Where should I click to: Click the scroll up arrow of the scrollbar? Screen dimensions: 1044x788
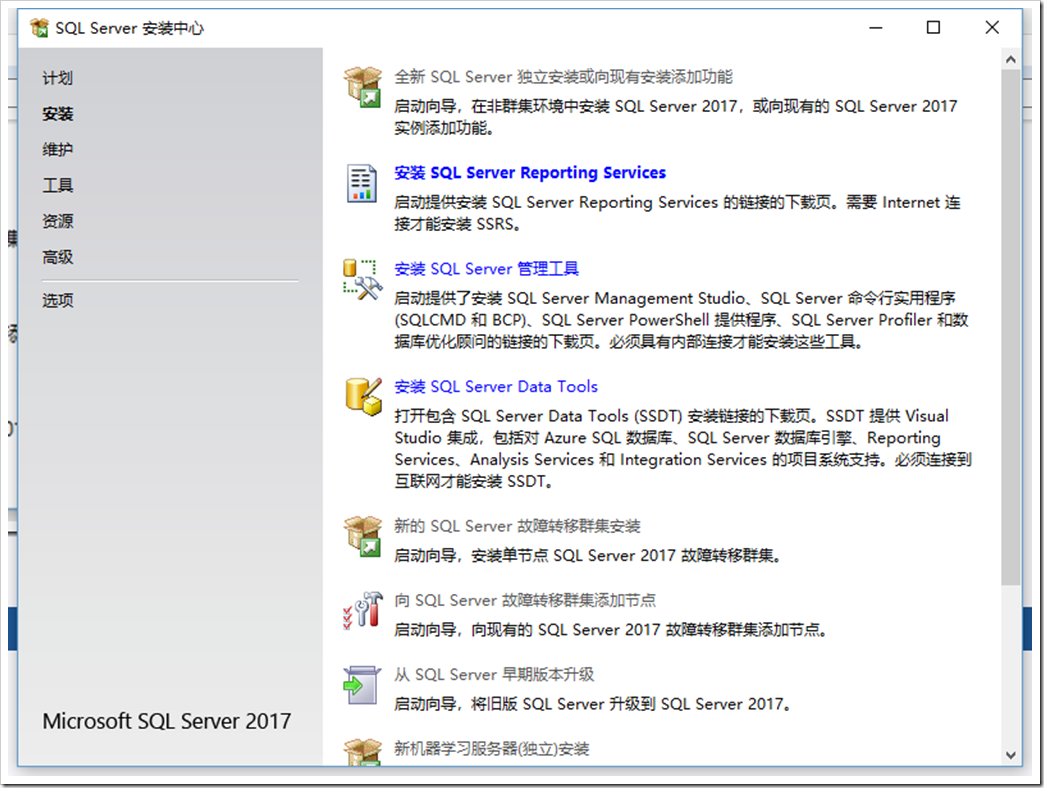click(x=1011, y=59)
